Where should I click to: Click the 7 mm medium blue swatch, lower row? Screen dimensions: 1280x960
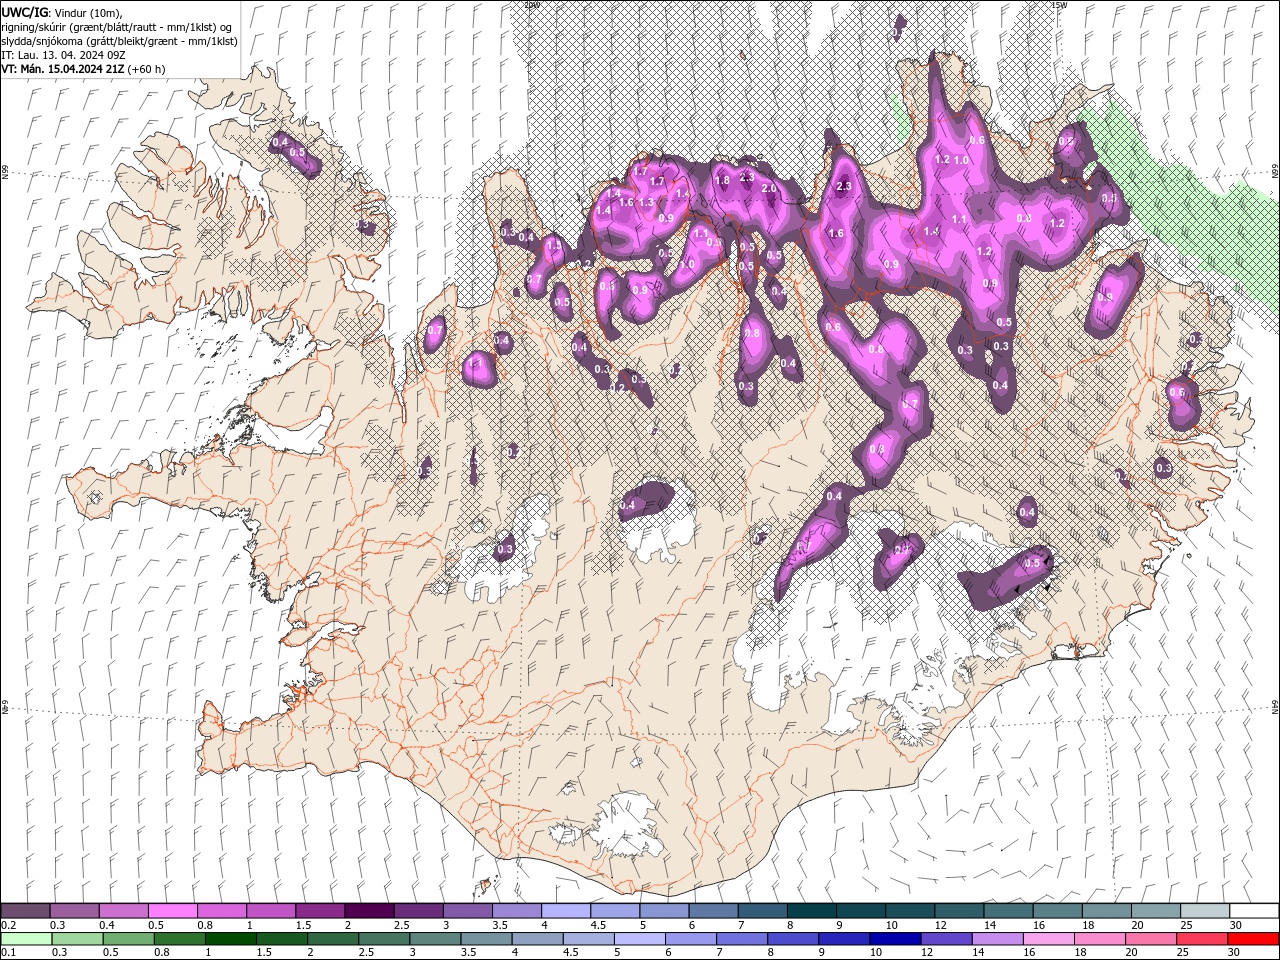tap(742, 939)
